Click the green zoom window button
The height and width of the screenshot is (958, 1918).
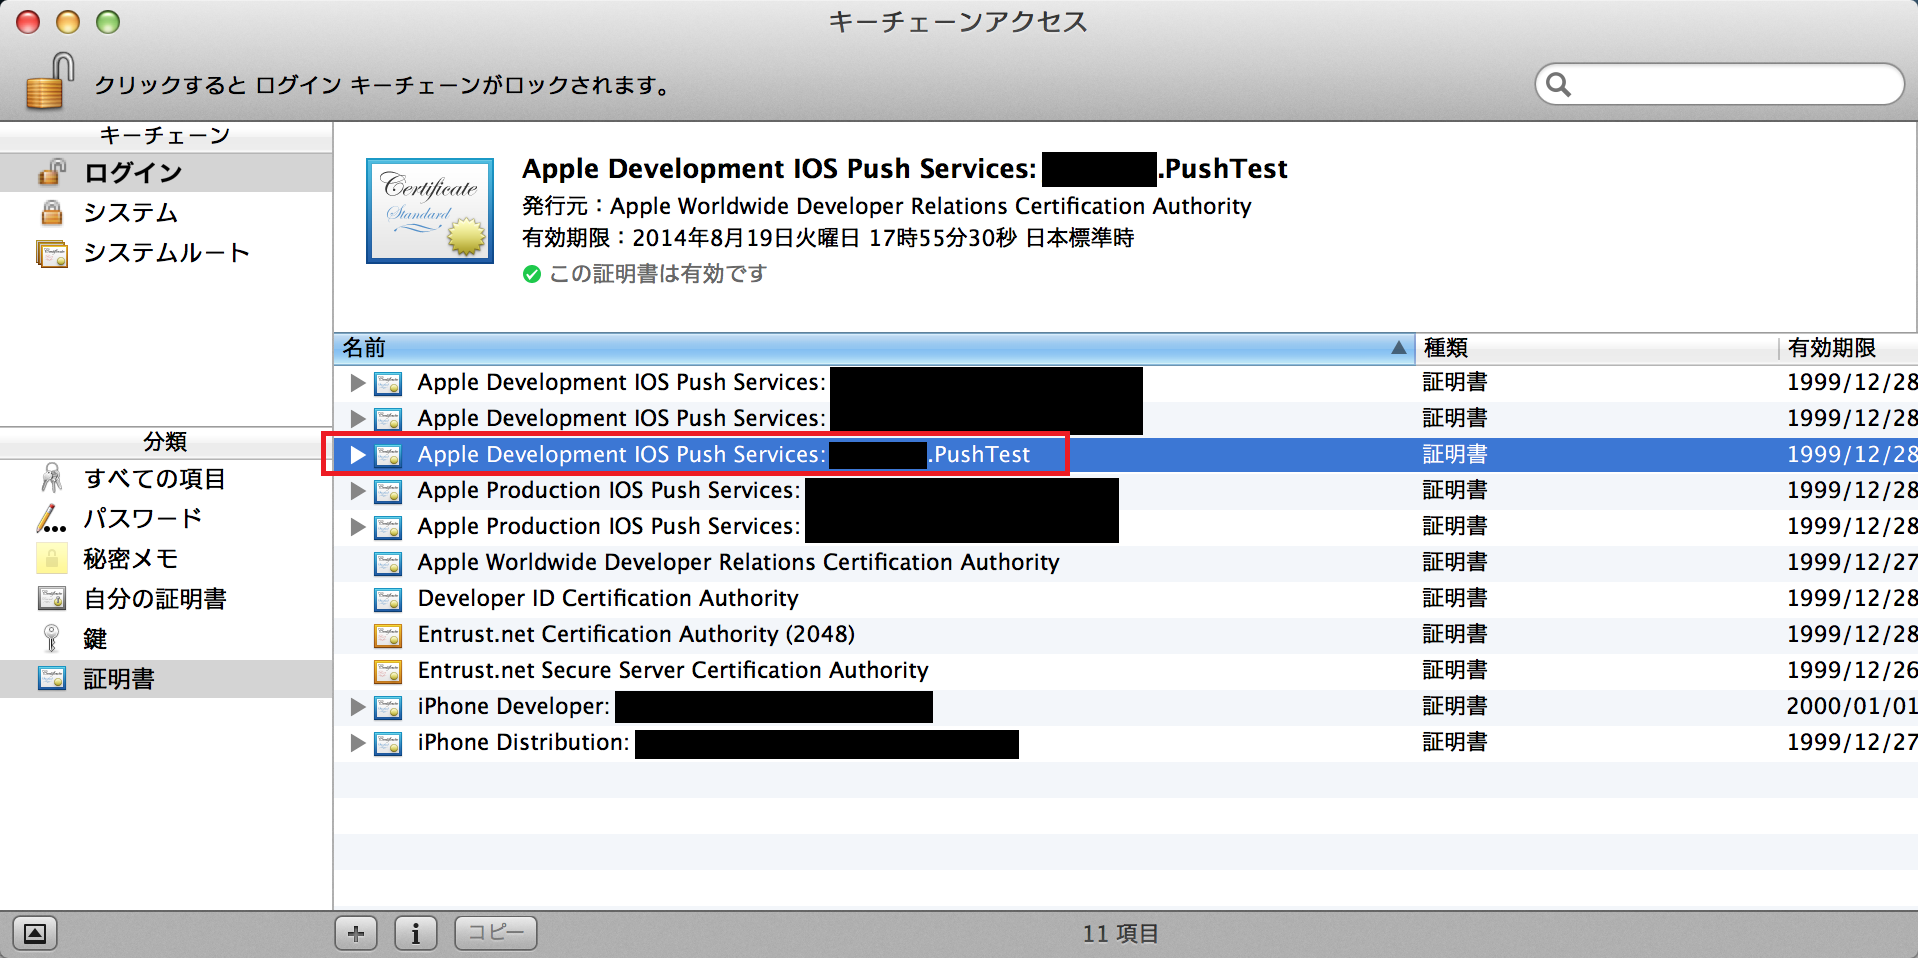click(108, 22)
